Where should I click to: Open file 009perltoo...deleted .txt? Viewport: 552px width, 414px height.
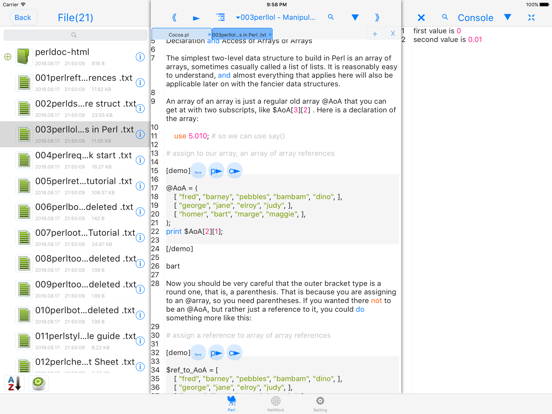74,289
